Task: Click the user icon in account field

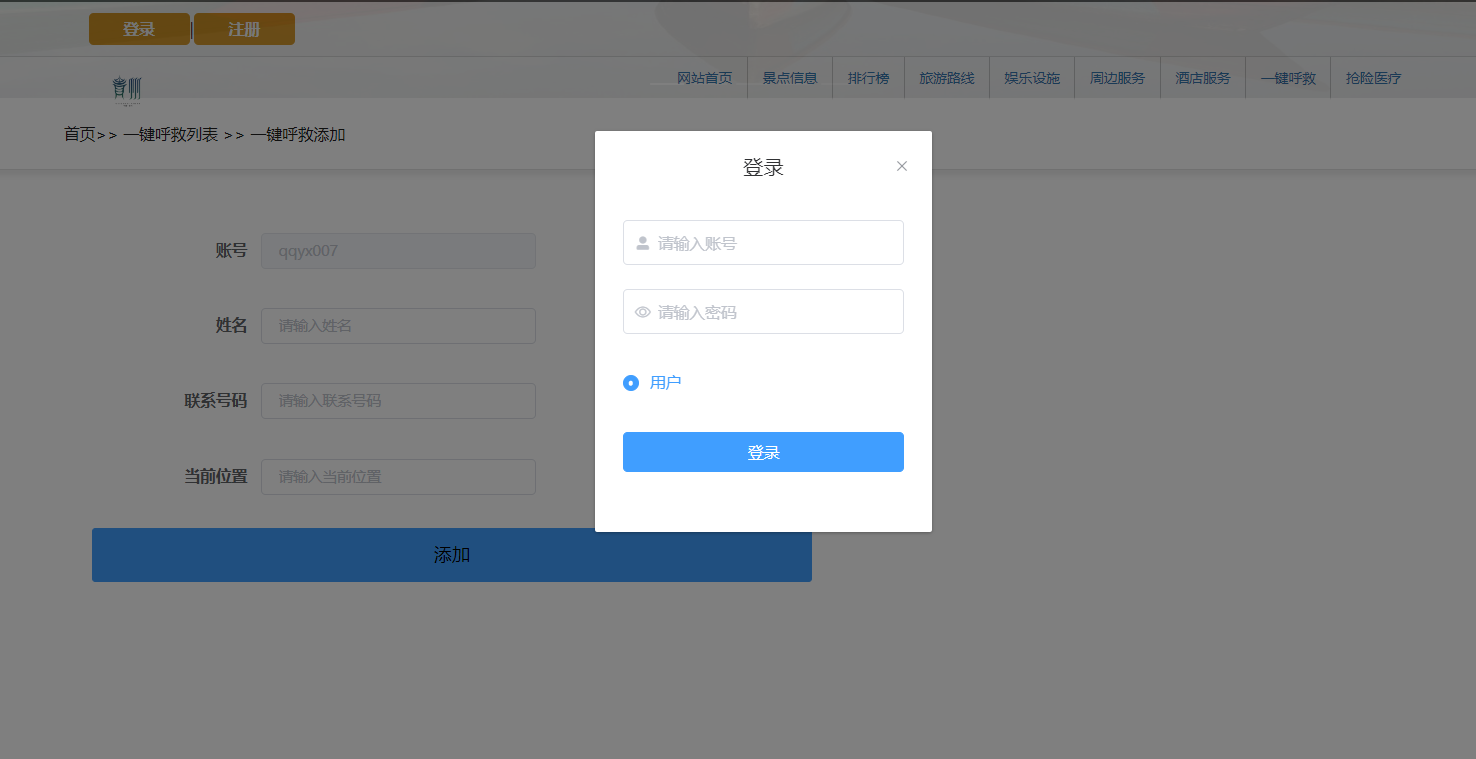Action: pos(643,243)
